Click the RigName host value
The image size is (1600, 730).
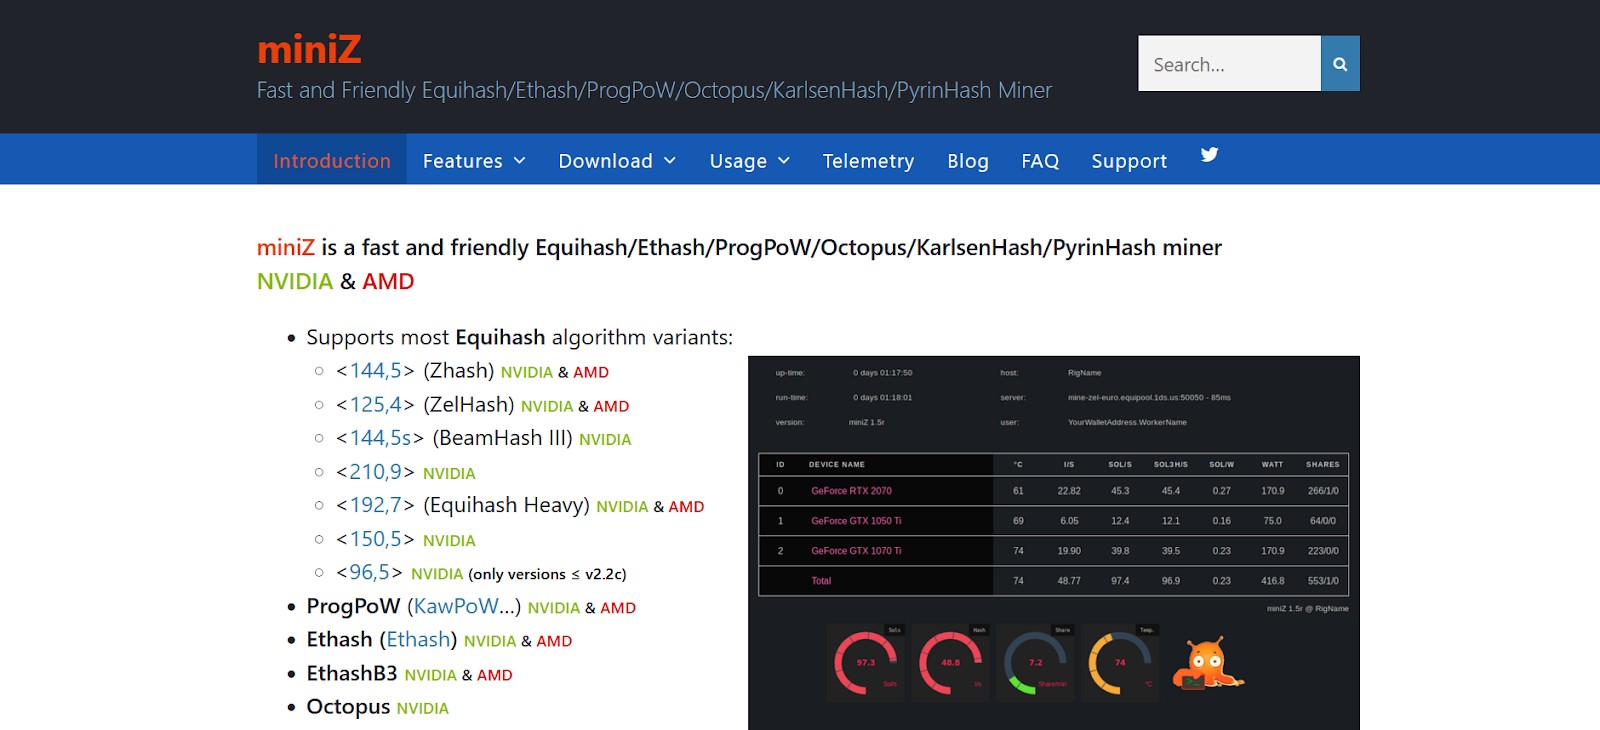tap(1084, 373)
